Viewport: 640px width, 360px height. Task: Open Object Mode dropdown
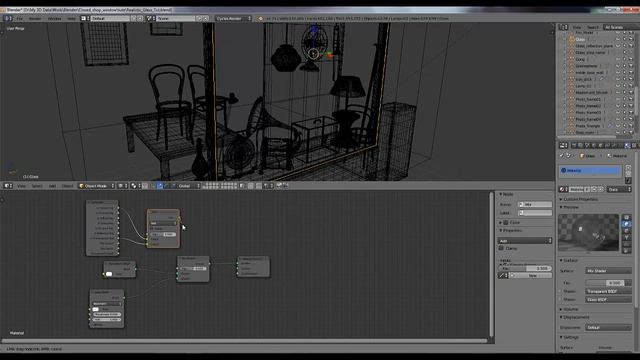[96, 186]
